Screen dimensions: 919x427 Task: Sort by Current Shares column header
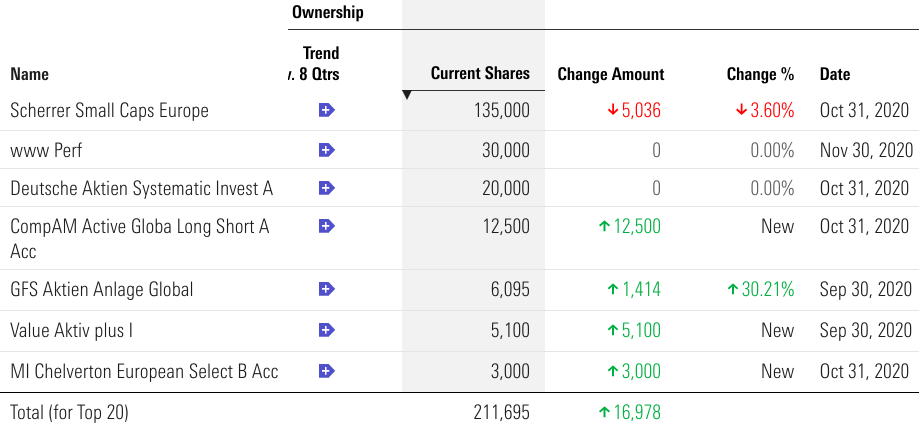pyautogui.click(x=480, y=74)
